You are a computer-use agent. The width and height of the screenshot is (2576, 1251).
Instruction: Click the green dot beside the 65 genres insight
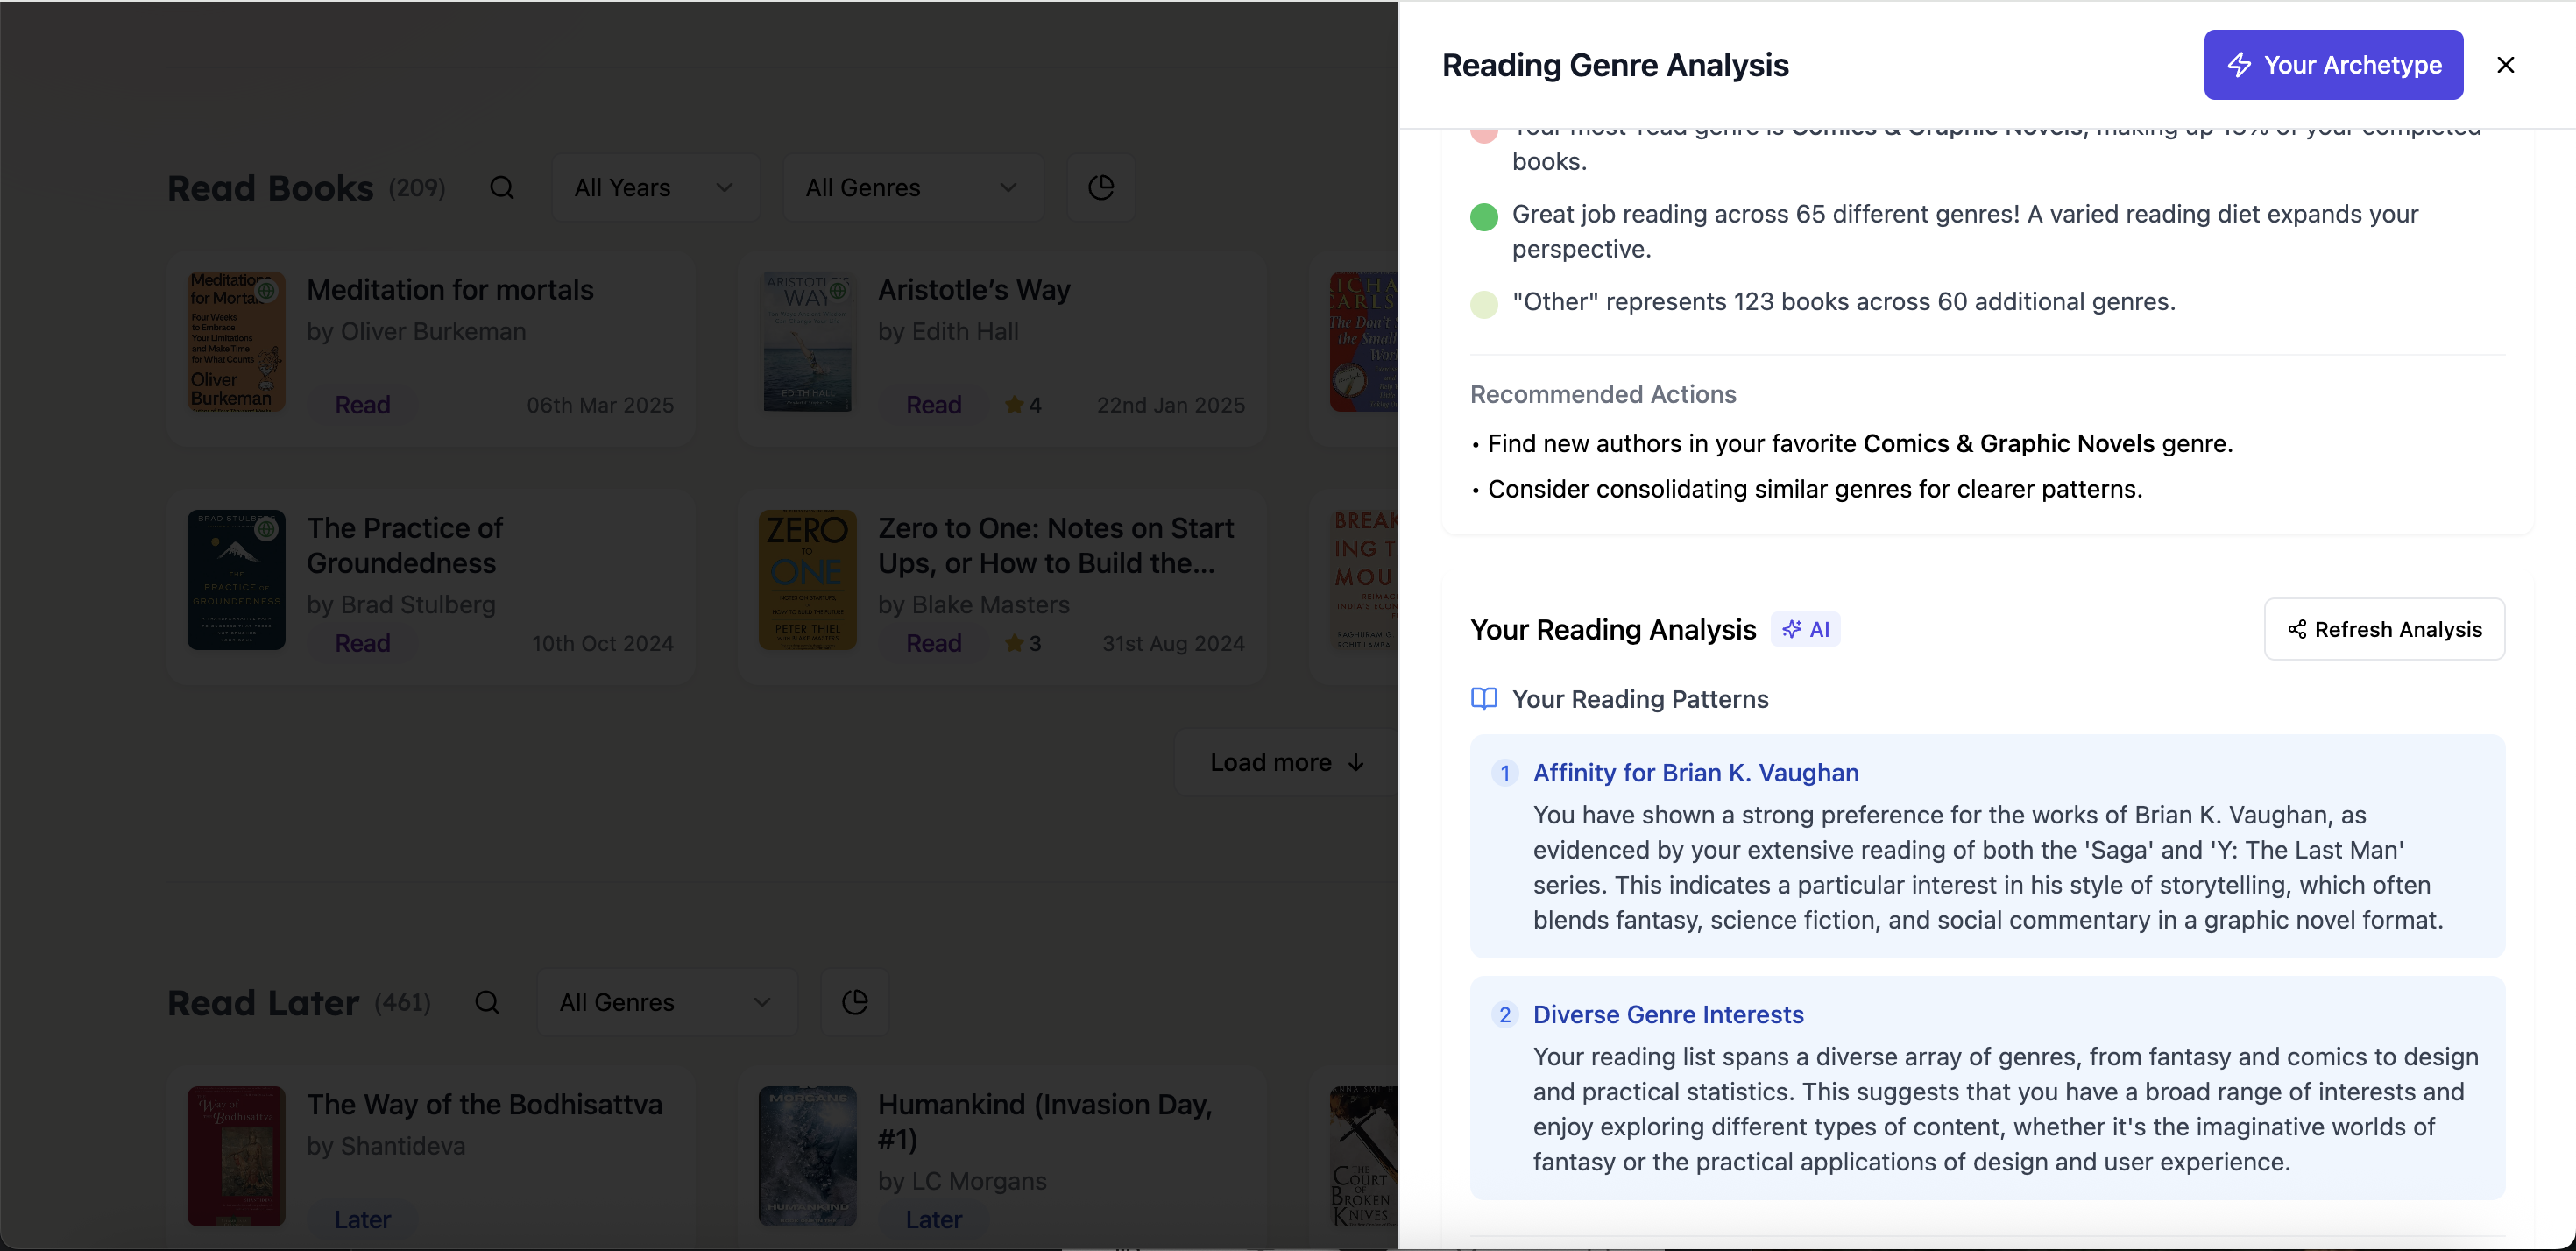coord(1484,217)
